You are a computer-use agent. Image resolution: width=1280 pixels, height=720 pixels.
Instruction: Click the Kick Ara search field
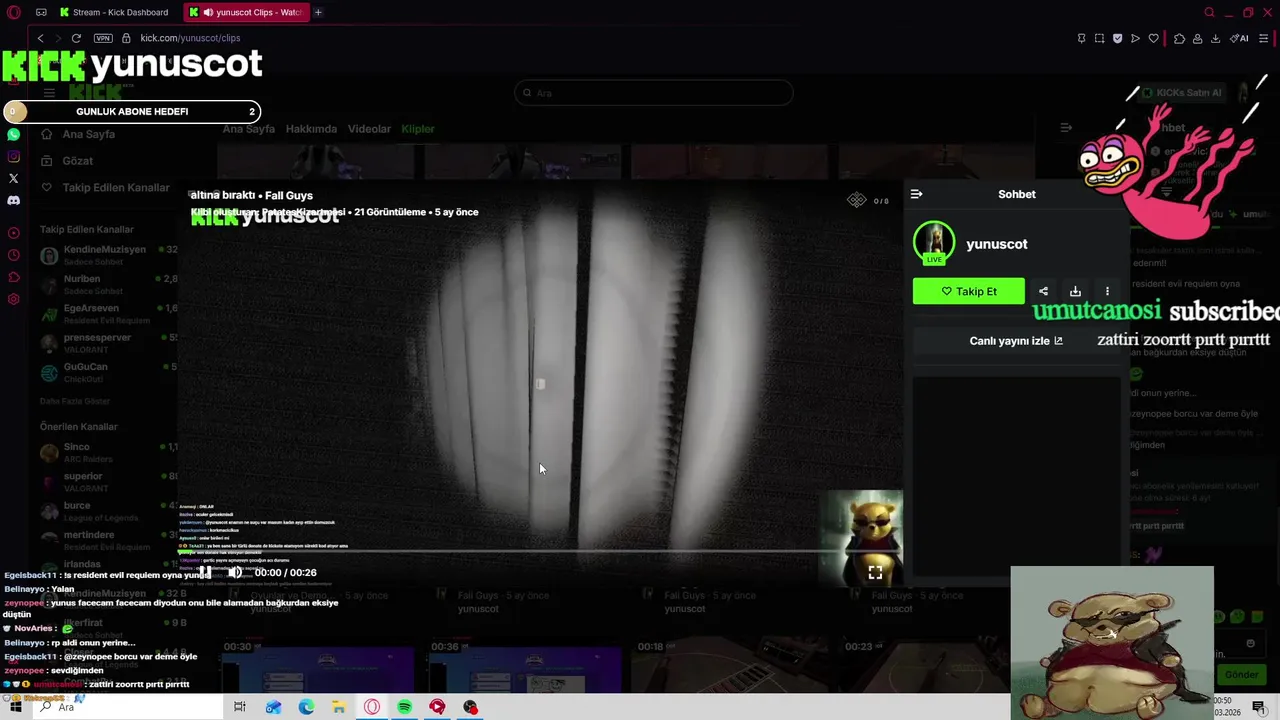[654, 93]
